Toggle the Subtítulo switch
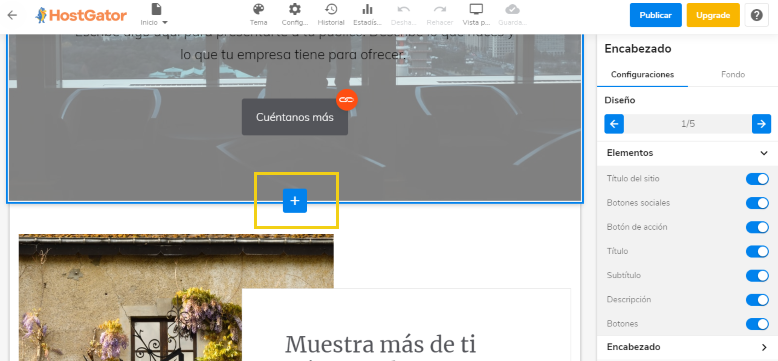Screen dimensions: 778x361 pos(757,275)
